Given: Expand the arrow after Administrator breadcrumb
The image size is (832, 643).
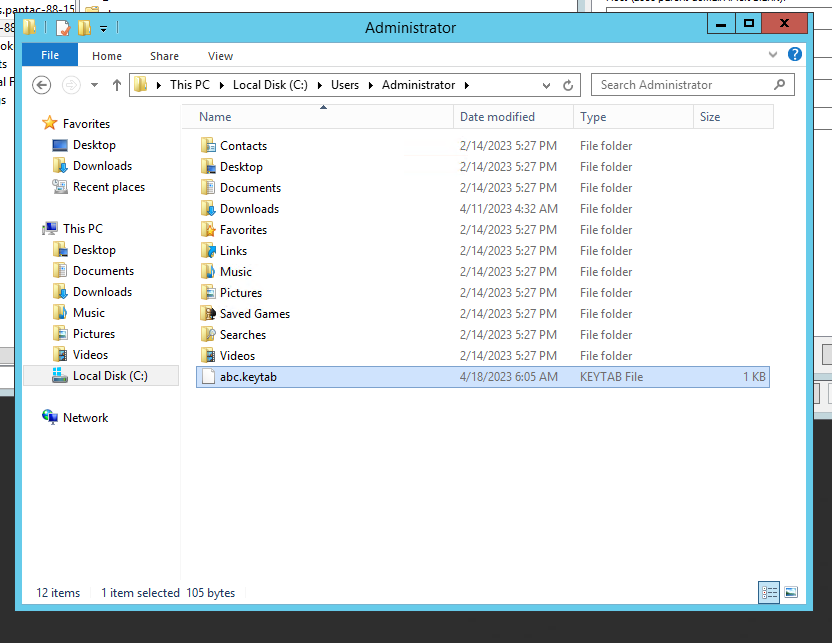Looking at the screenshot, I should (x=466, y=85).
